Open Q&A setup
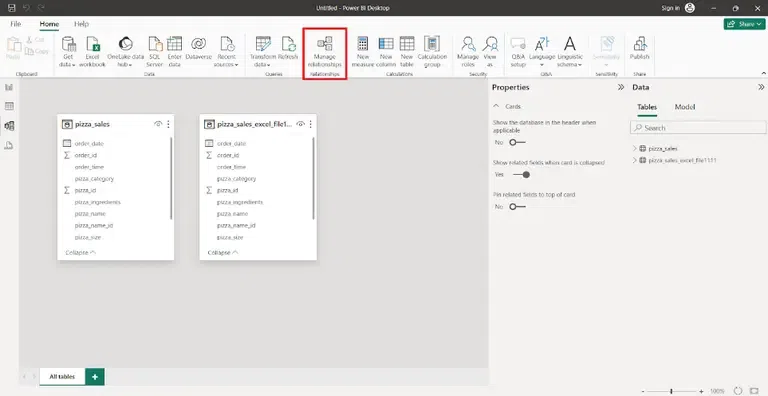 coord(518,51)
